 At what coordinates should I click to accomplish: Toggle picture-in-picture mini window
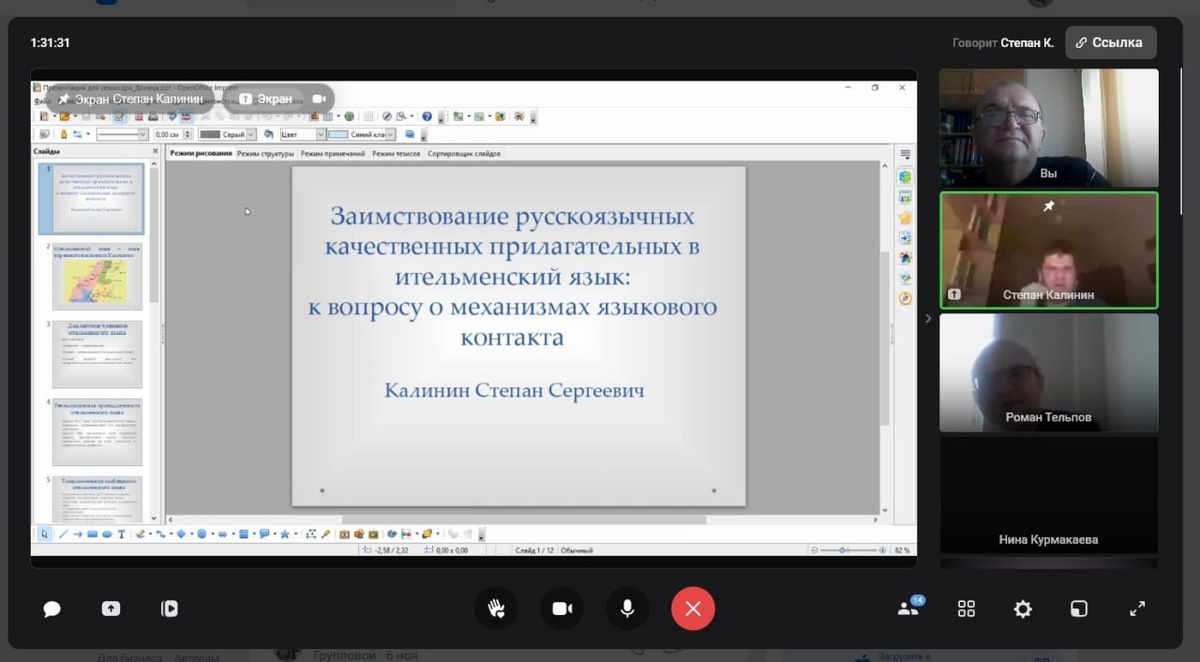1079,608
